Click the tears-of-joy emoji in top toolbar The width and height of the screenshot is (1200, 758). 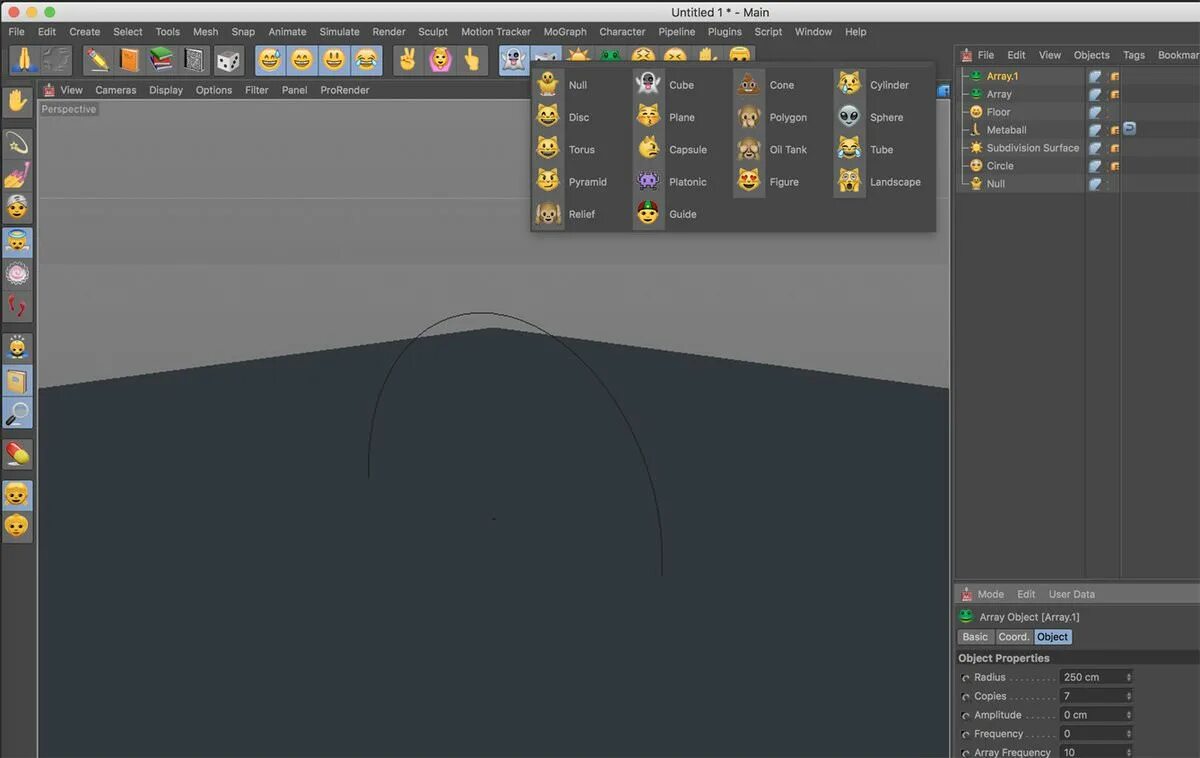click(367, 60)
